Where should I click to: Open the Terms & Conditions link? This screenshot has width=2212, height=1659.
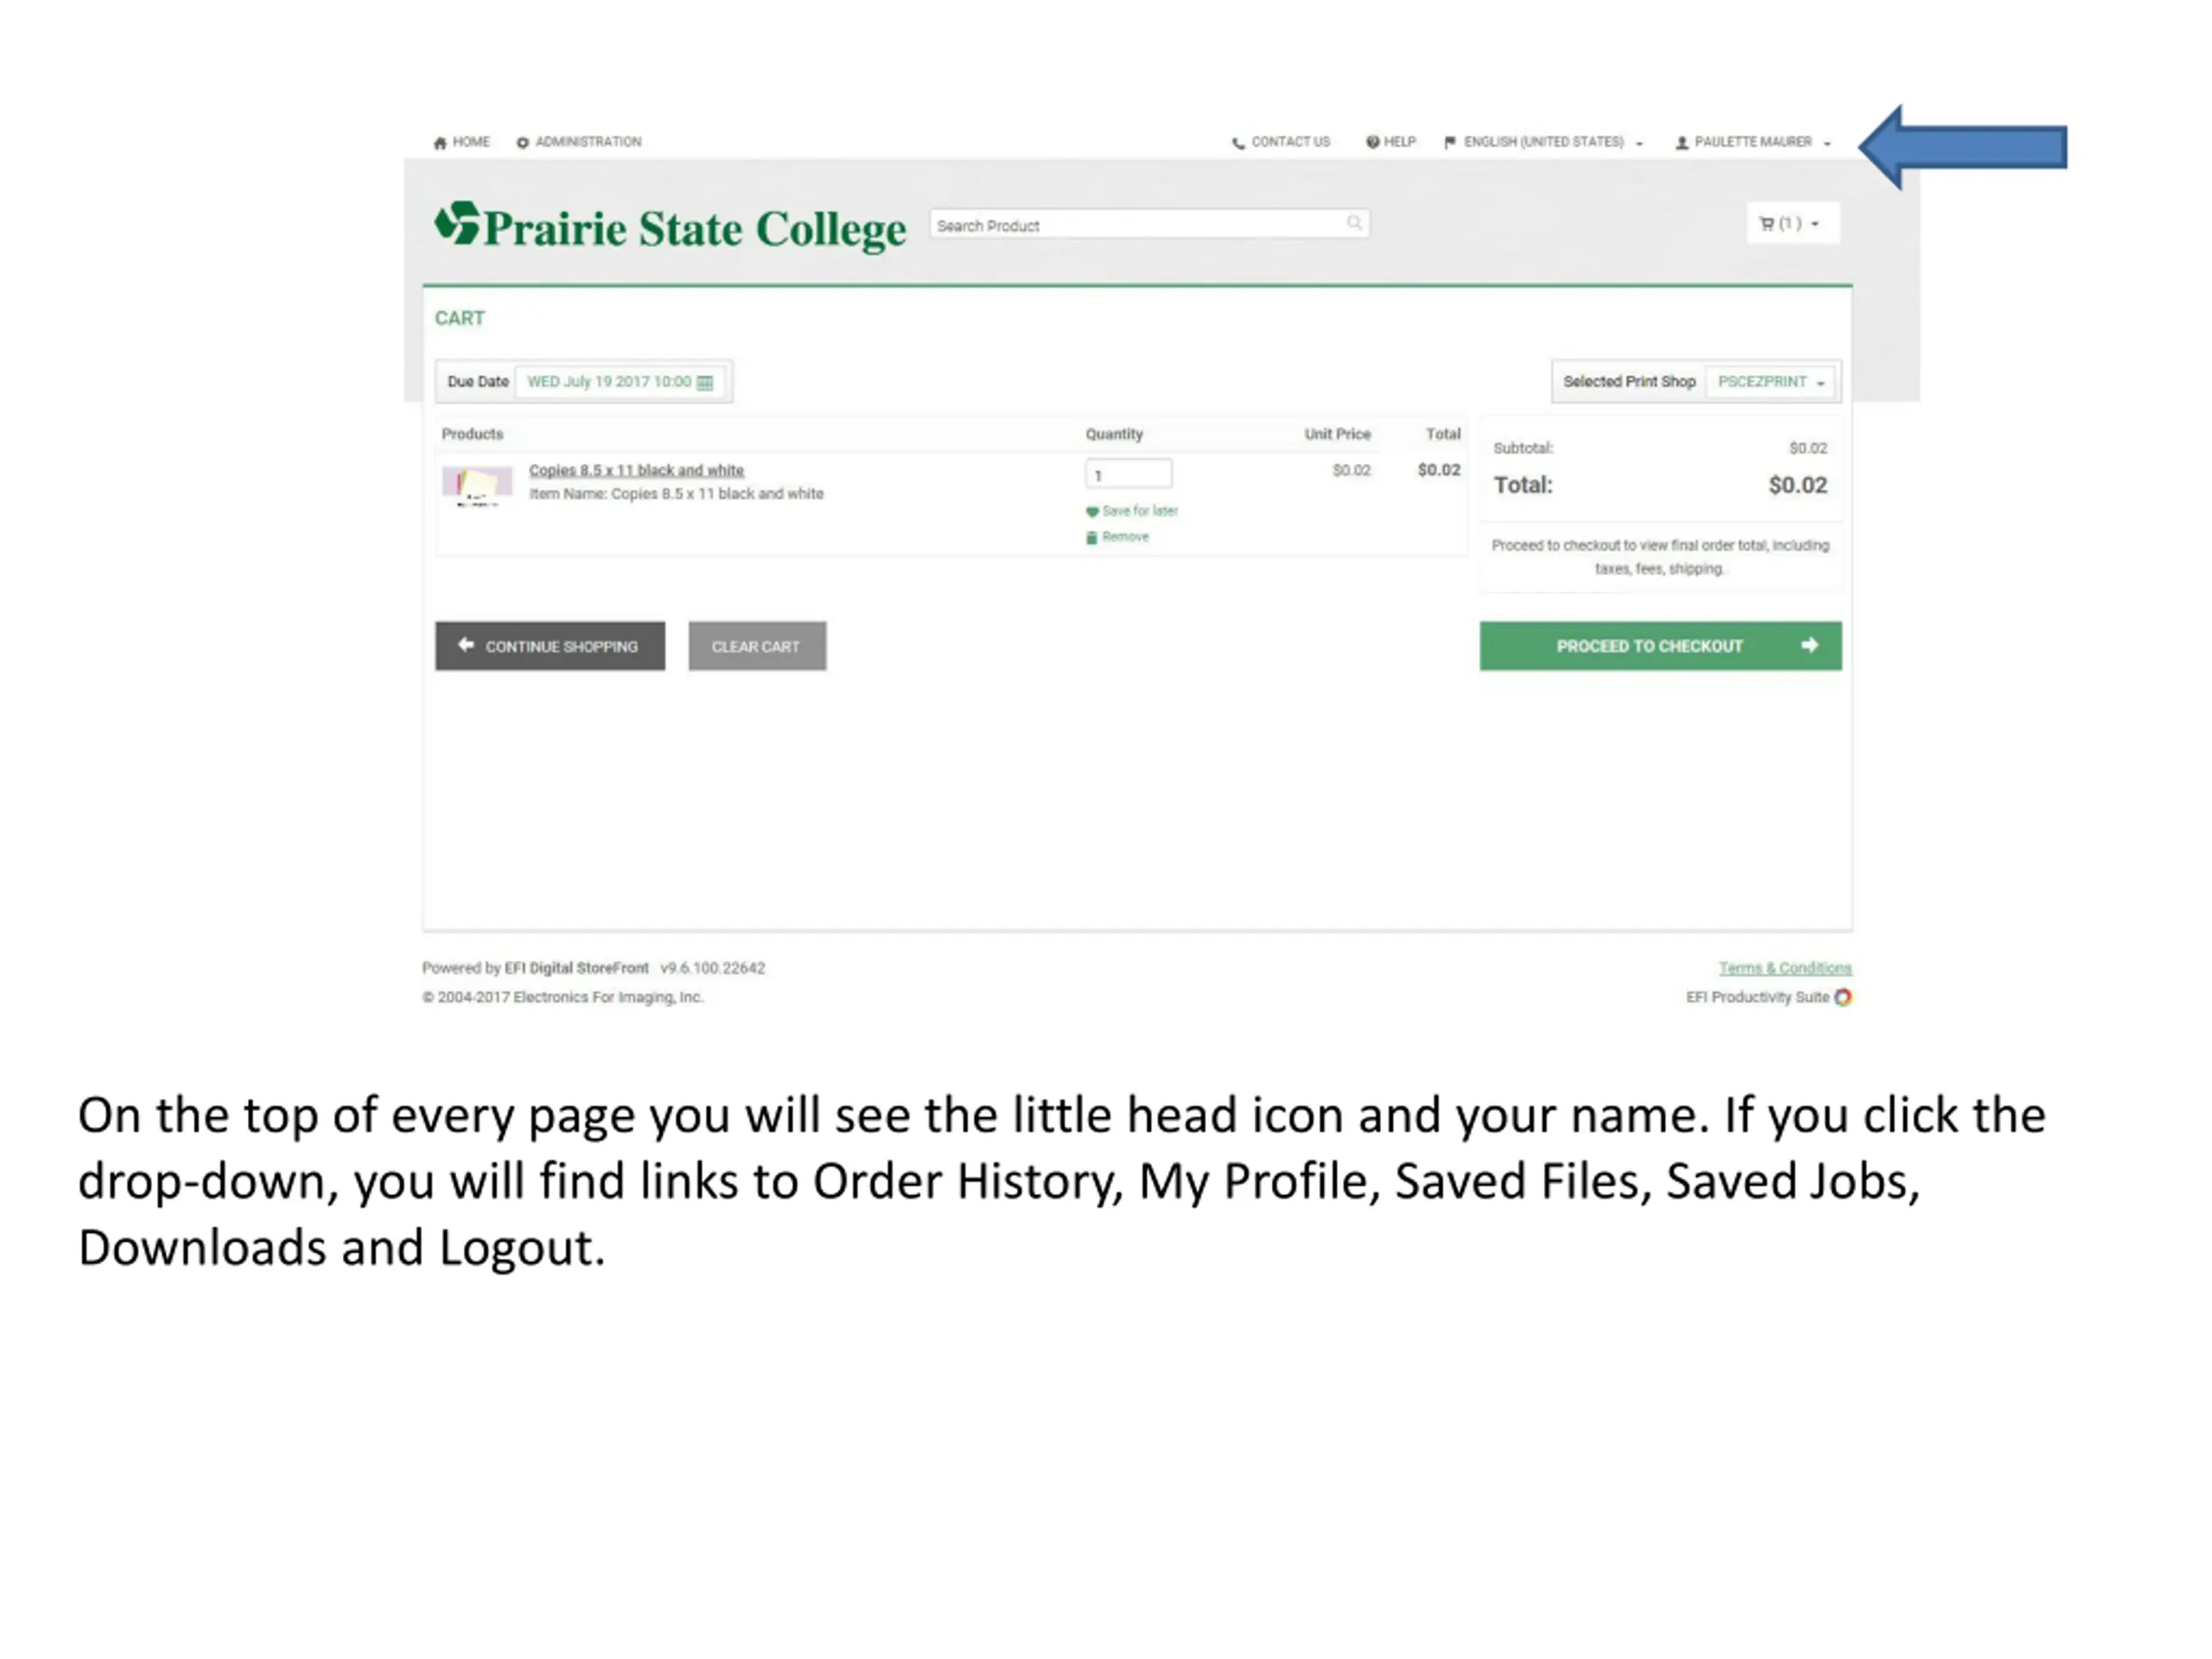pyautogui.click(x=1785, y=968)
